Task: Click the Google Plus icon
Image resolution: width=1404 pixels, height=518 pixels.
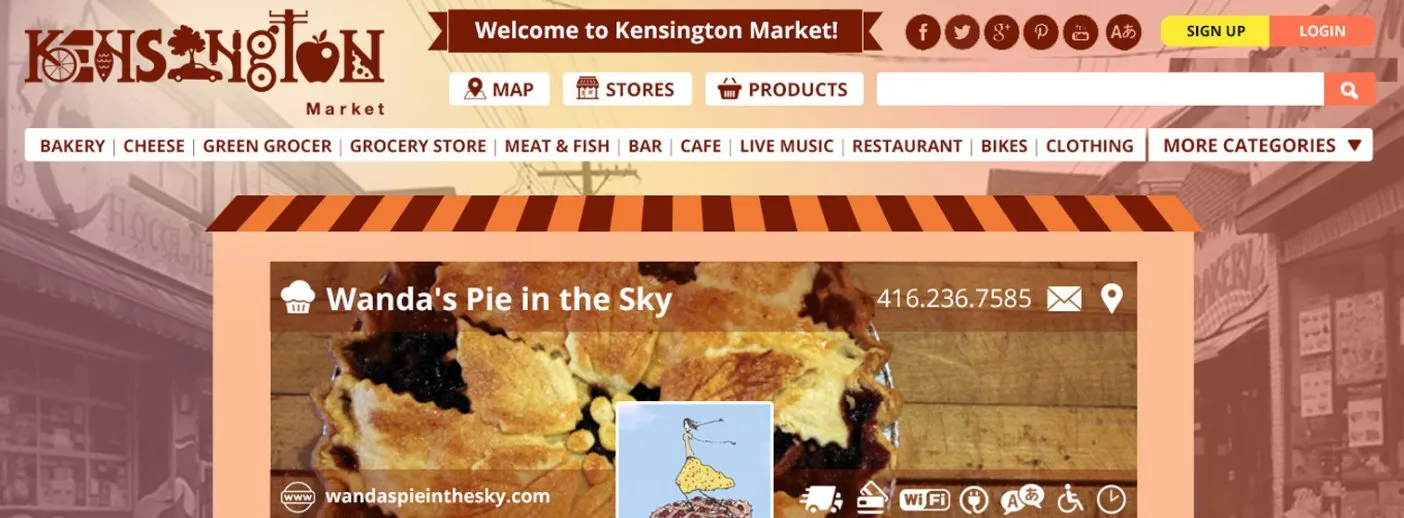Action: click(1001, 32)
